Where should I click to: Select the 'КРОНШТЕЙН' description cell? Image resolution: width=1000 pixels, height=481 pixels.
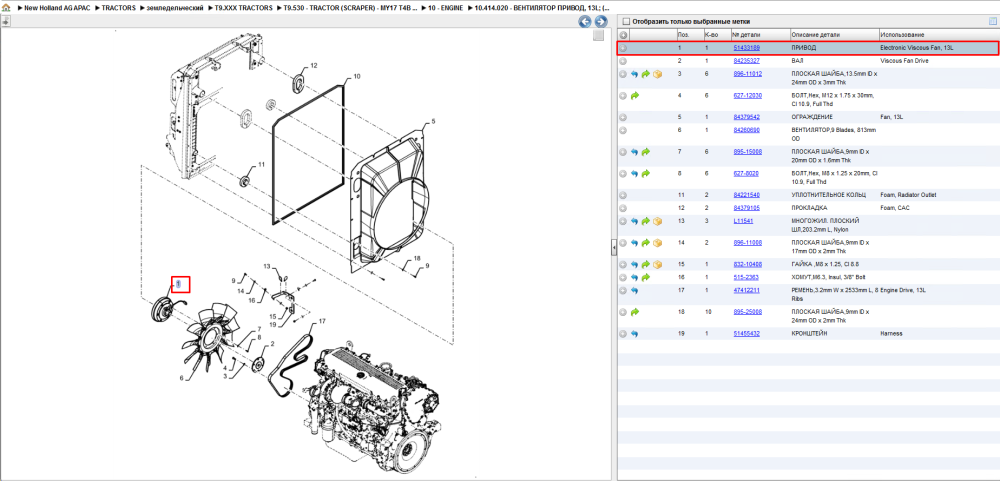(x=809, y=334)
